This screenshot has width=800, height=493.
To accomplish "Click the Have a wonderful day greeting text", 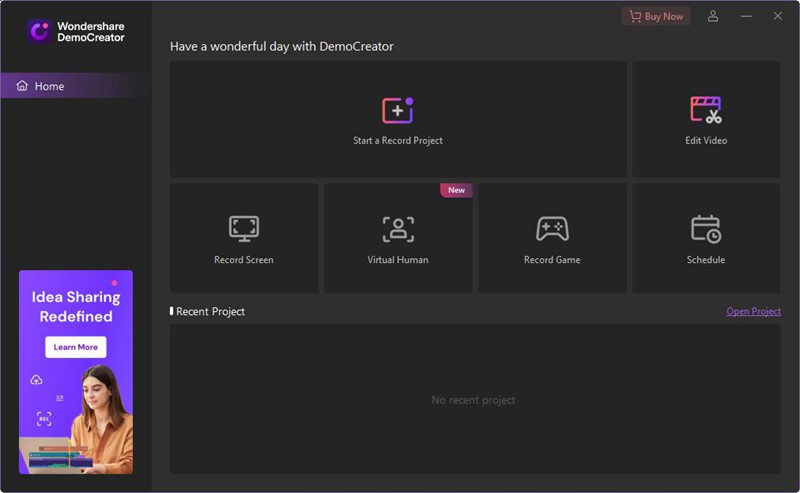I will click(x=282, y=46).
